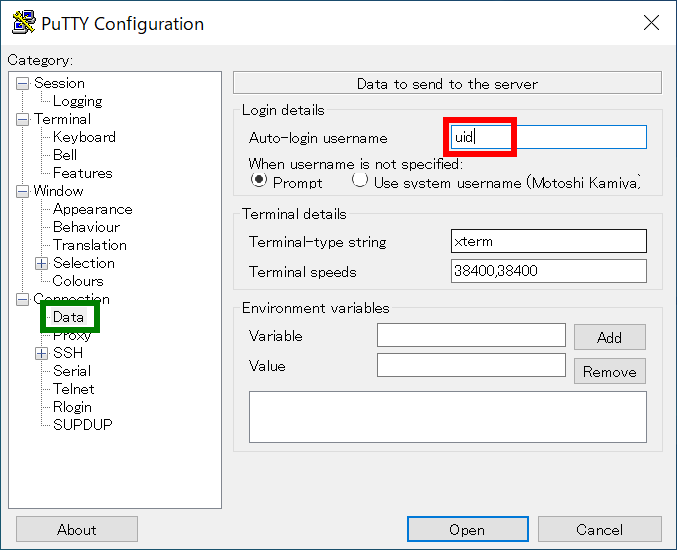Click the environment Value field
Viewport: 677px width, 550px height.
(471, 365)
